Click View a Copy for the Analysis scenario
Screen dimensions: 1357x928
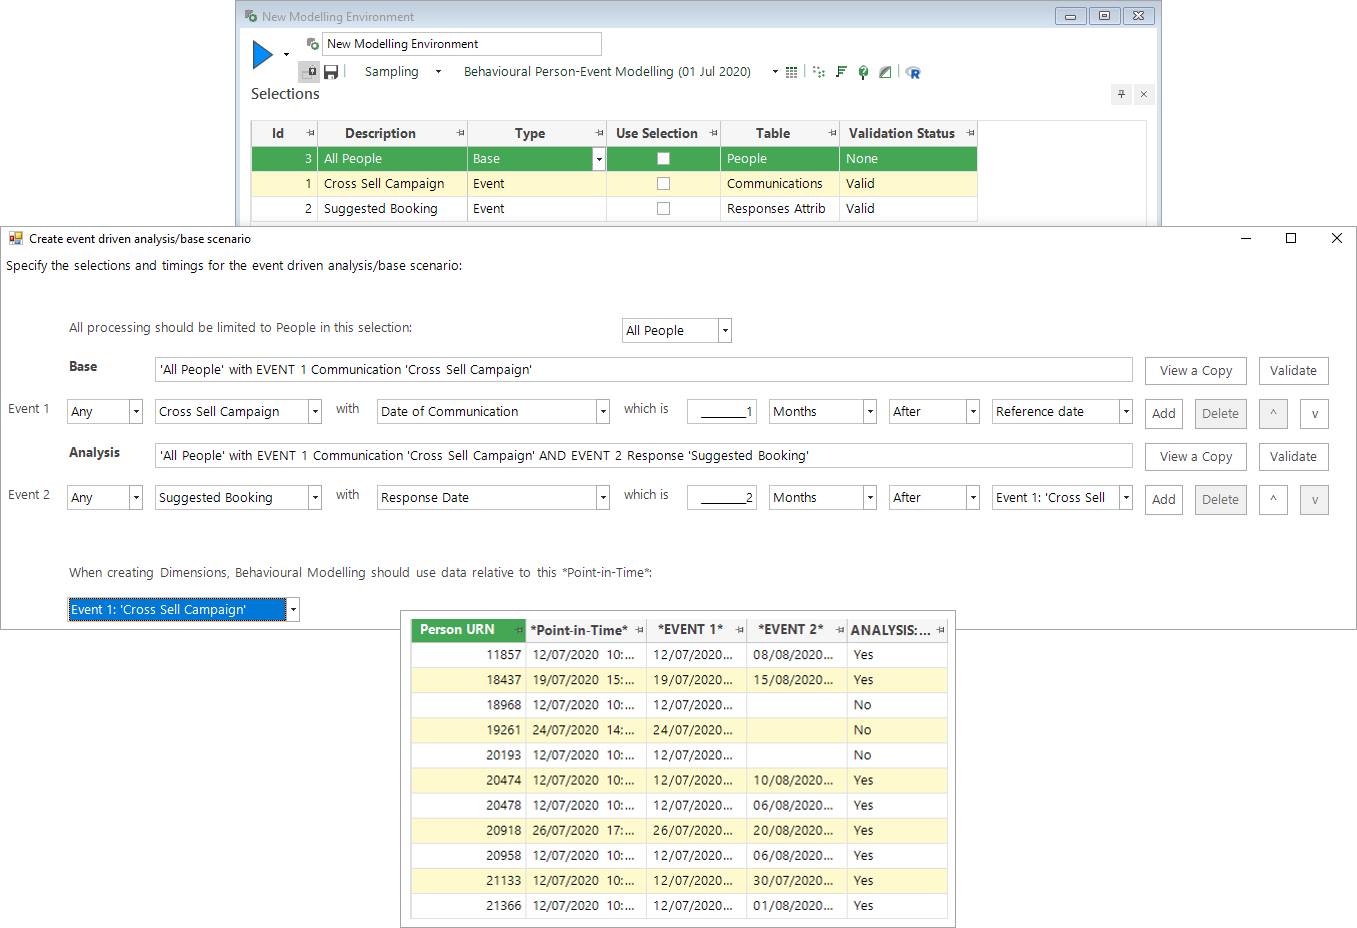pyautogui.click(x=1196, y=457)
